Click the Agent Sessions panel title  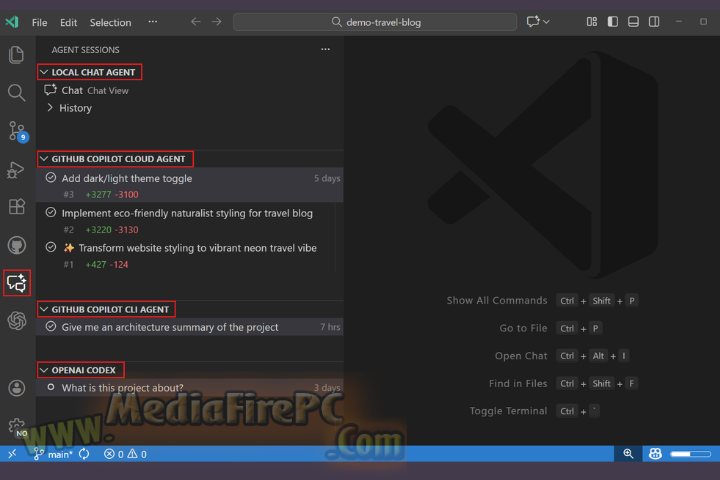[x=85, y=50]
